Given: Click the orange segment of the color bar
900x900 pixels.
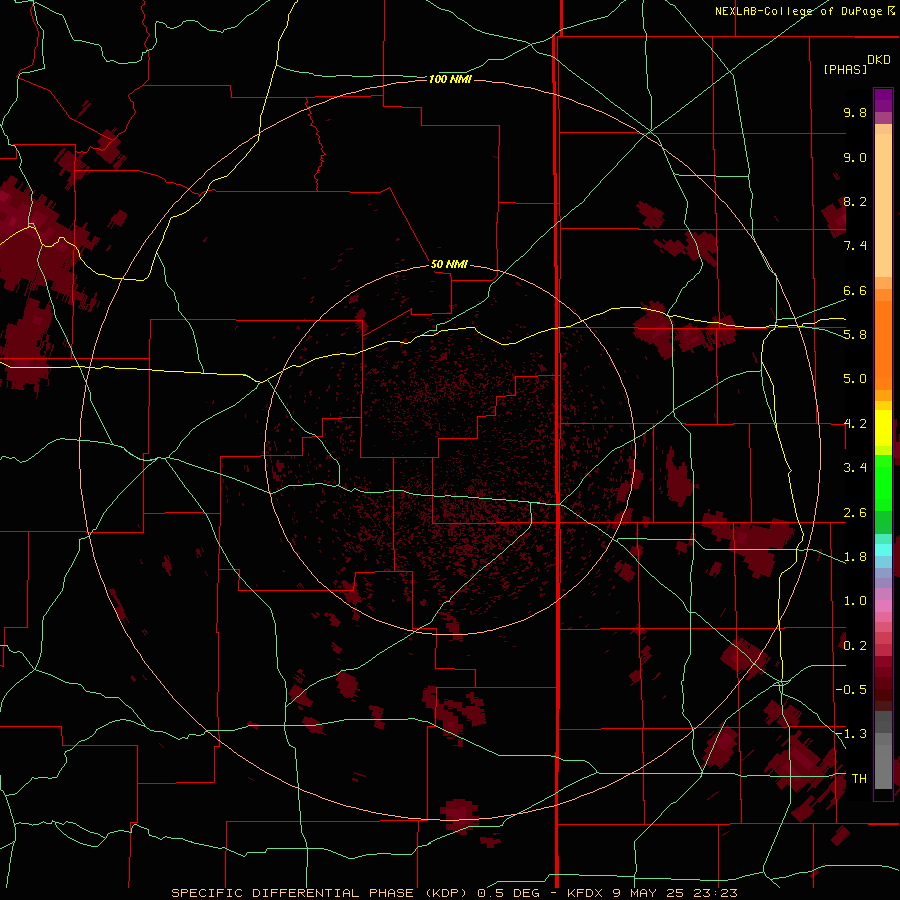Looking at the screenshot, I should click(x=883, y=344).
